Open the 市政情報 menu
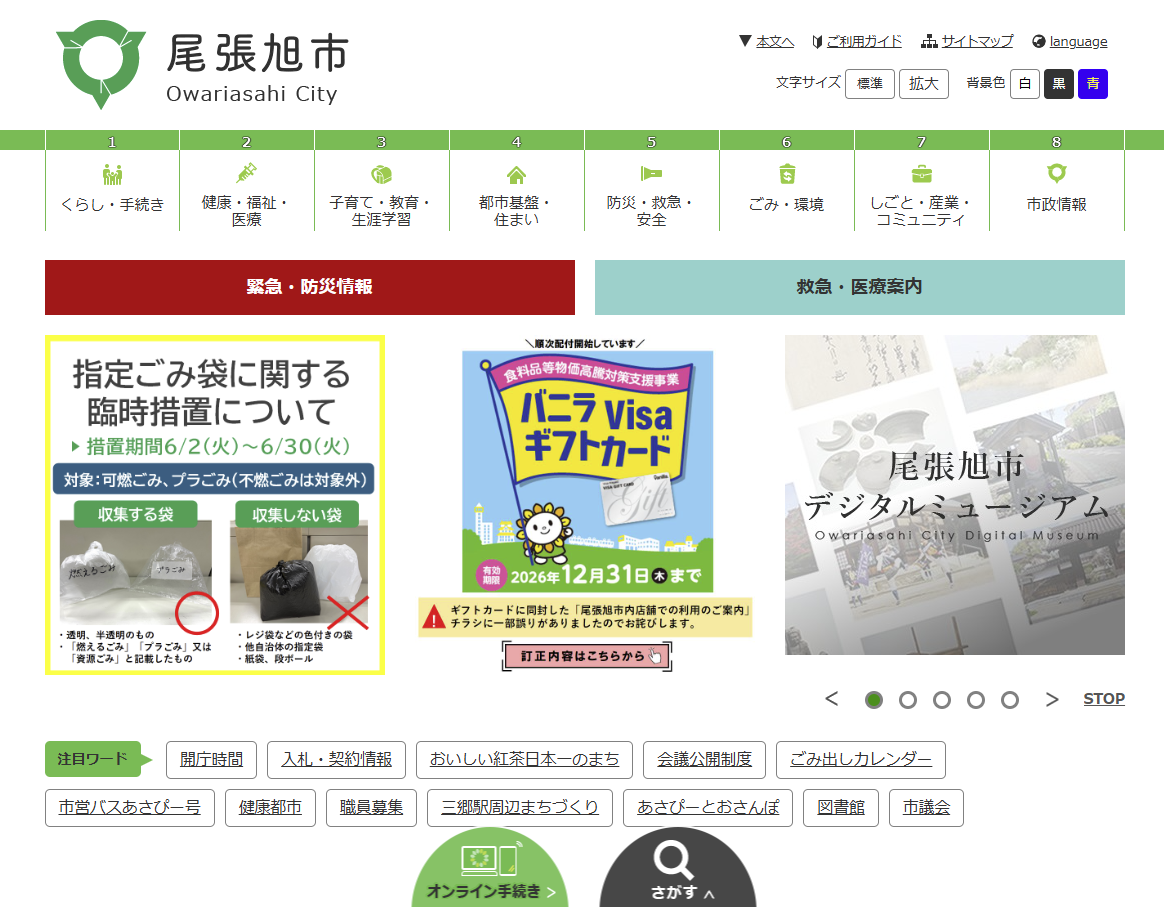This screenshot has height=907, width=1164. point(1057,190)
